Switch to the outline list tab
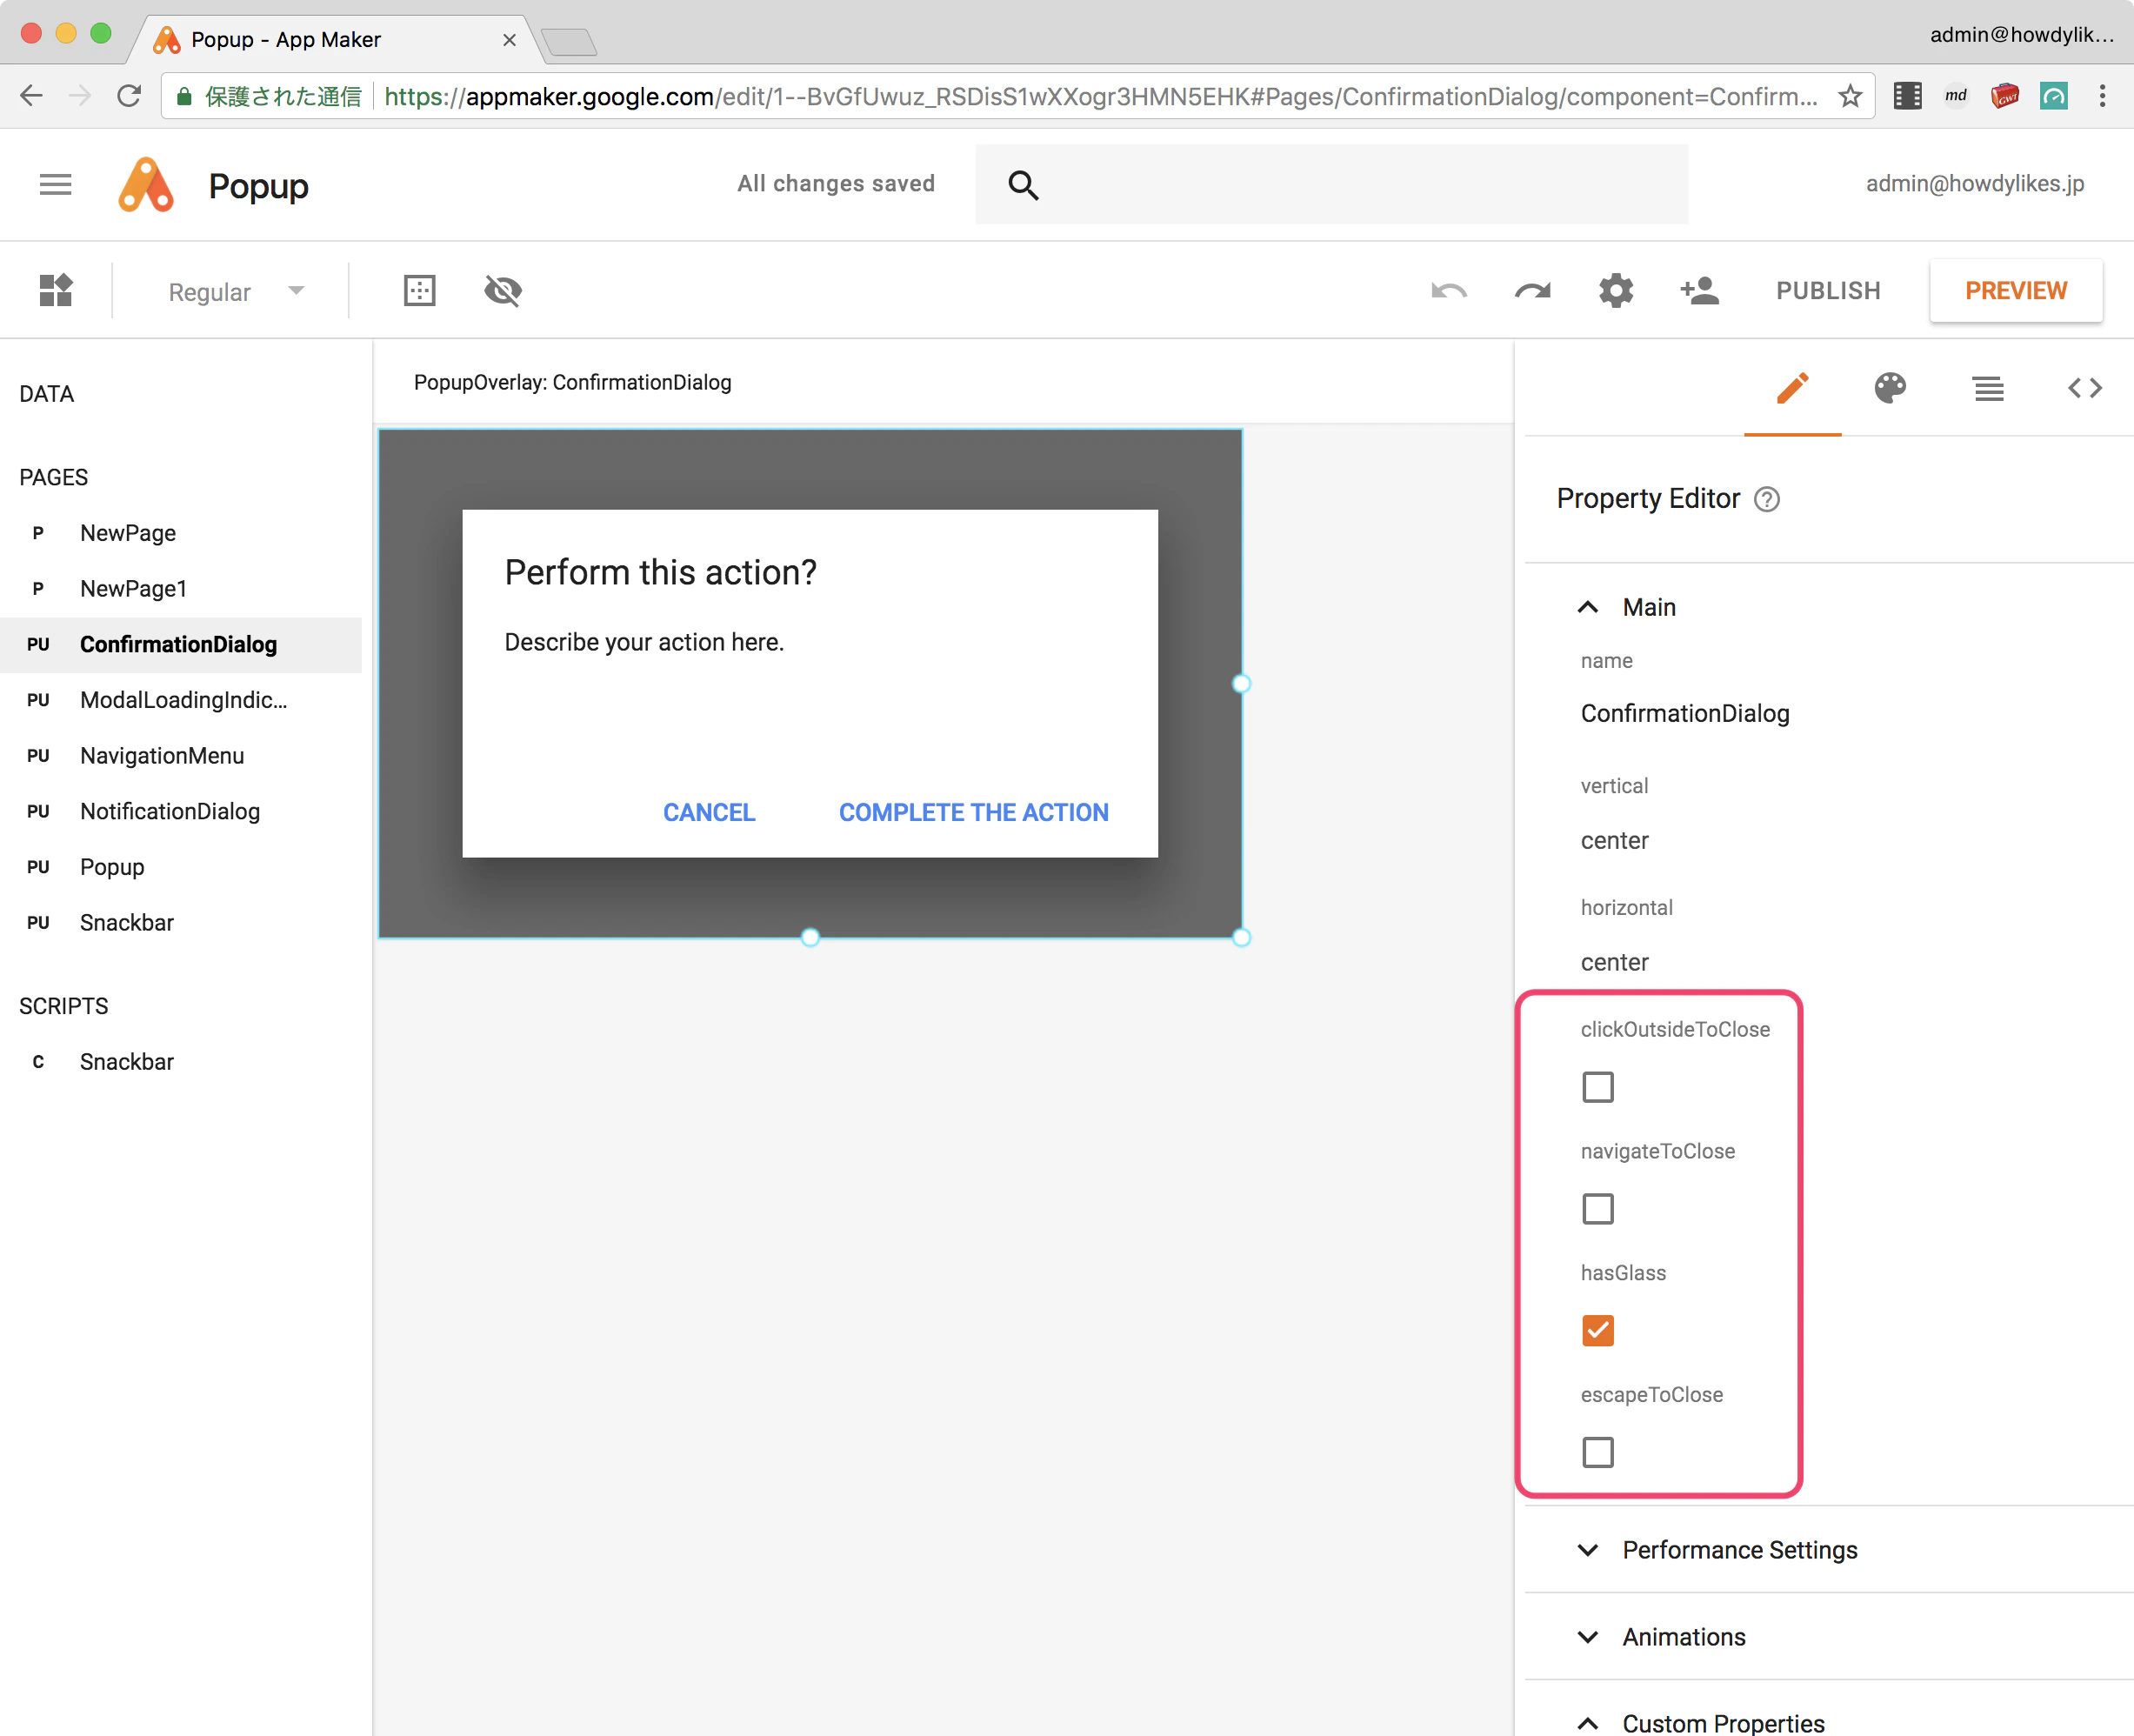Image resolution: width=2134 pixels, height=1736 pixels. point(1988,388)
